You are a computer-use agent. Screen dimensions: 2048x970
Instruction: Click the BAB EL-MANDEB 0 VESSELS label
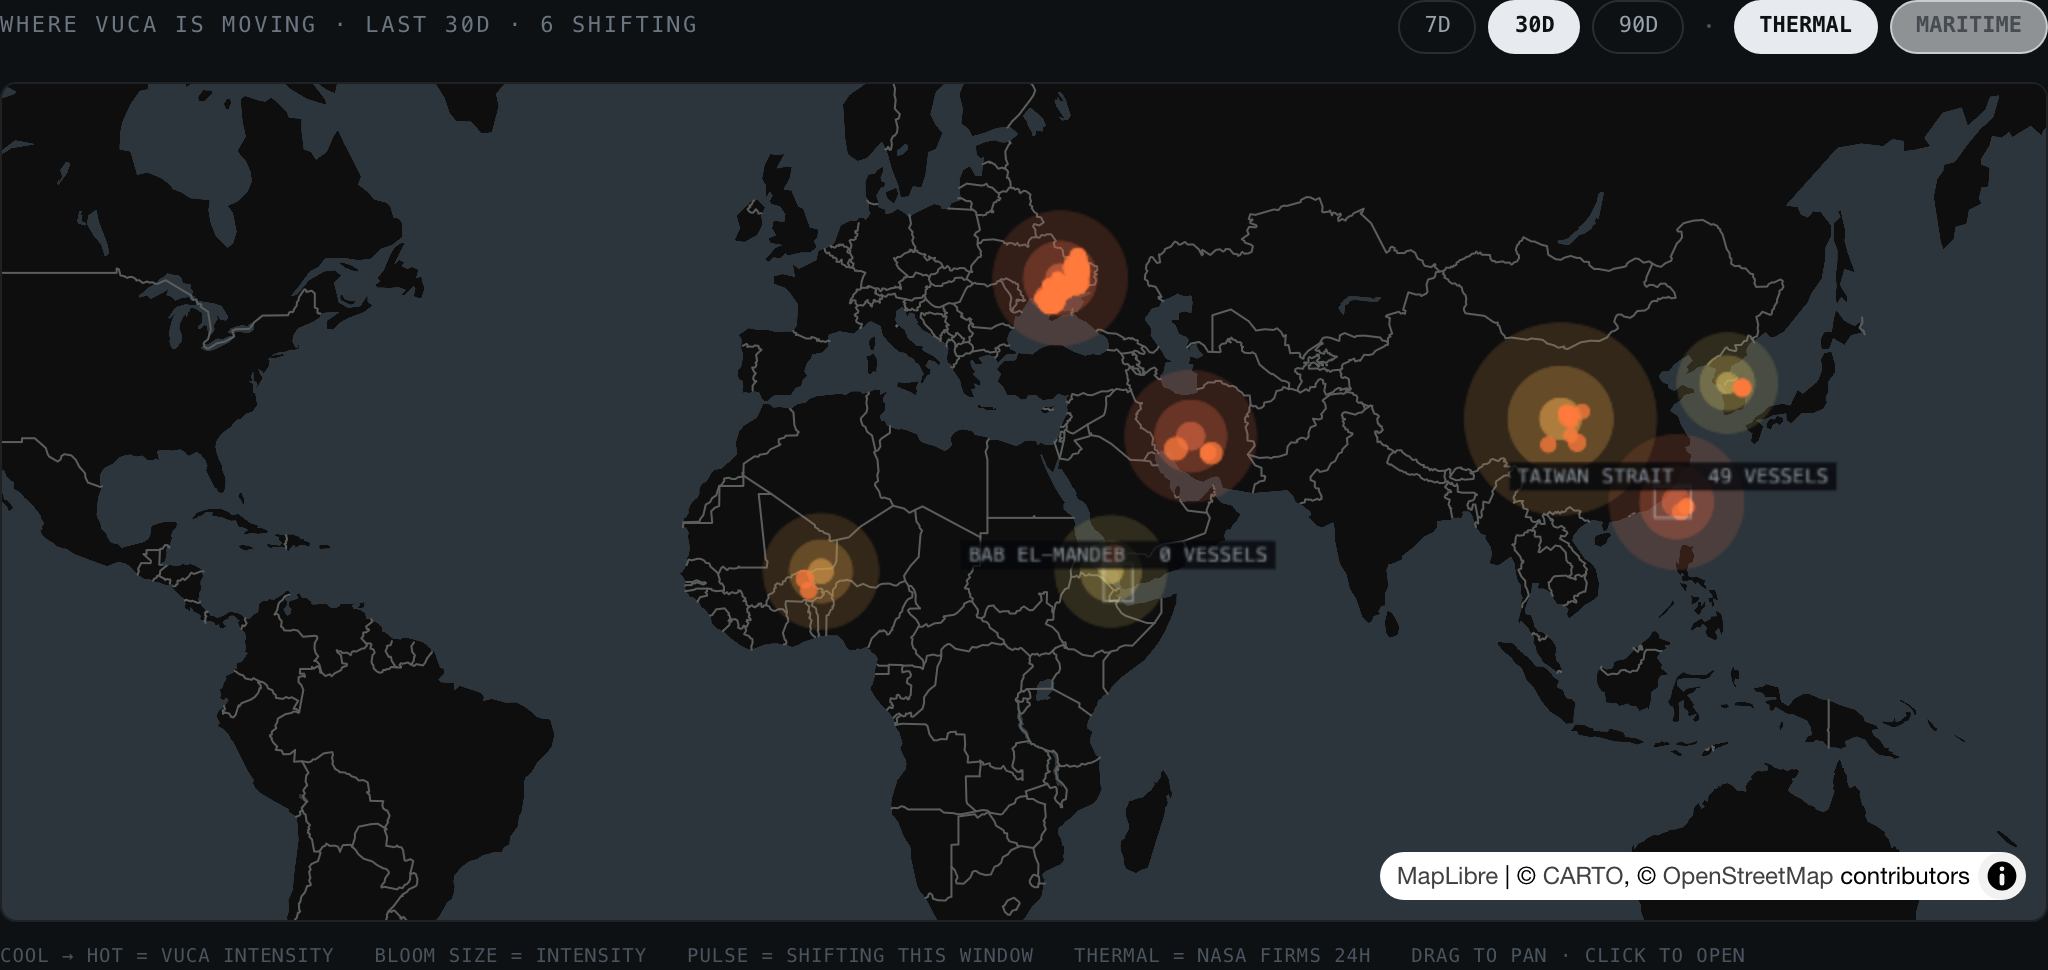point(1118,555)
